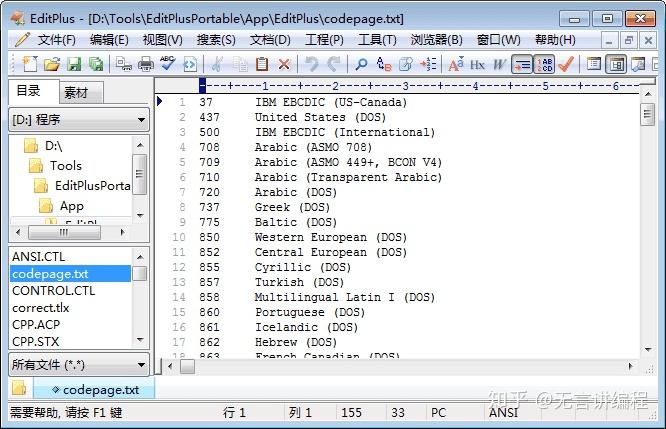
Task: Switch to the 素材 tab
Action: pyautogui.click(x=79, y=93)
